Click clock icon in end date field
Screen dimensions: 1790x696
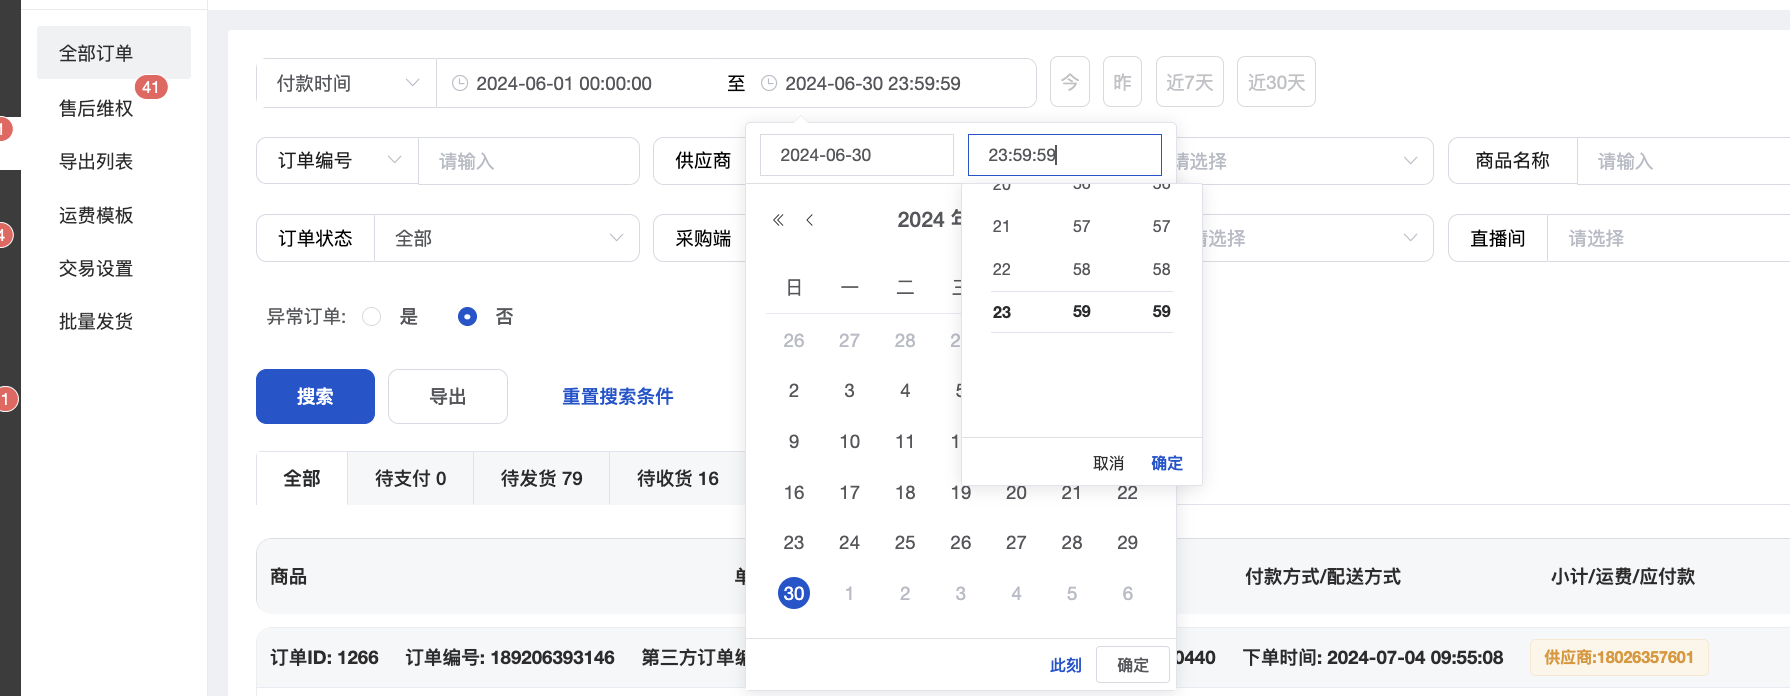tap(769, 84)
